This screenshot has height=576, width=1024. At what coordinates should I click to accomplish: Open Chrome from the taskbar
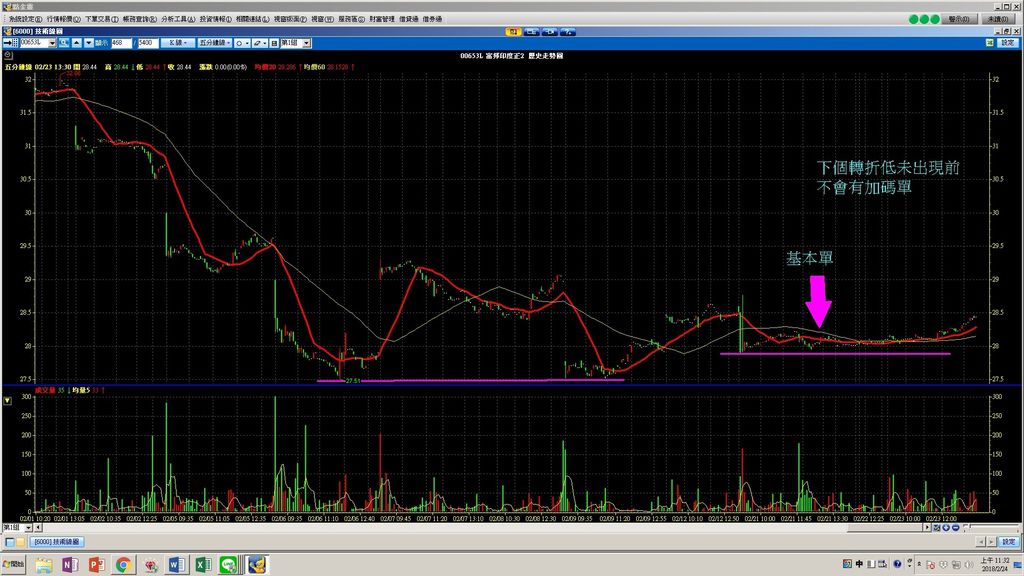[x=123, y=564]
